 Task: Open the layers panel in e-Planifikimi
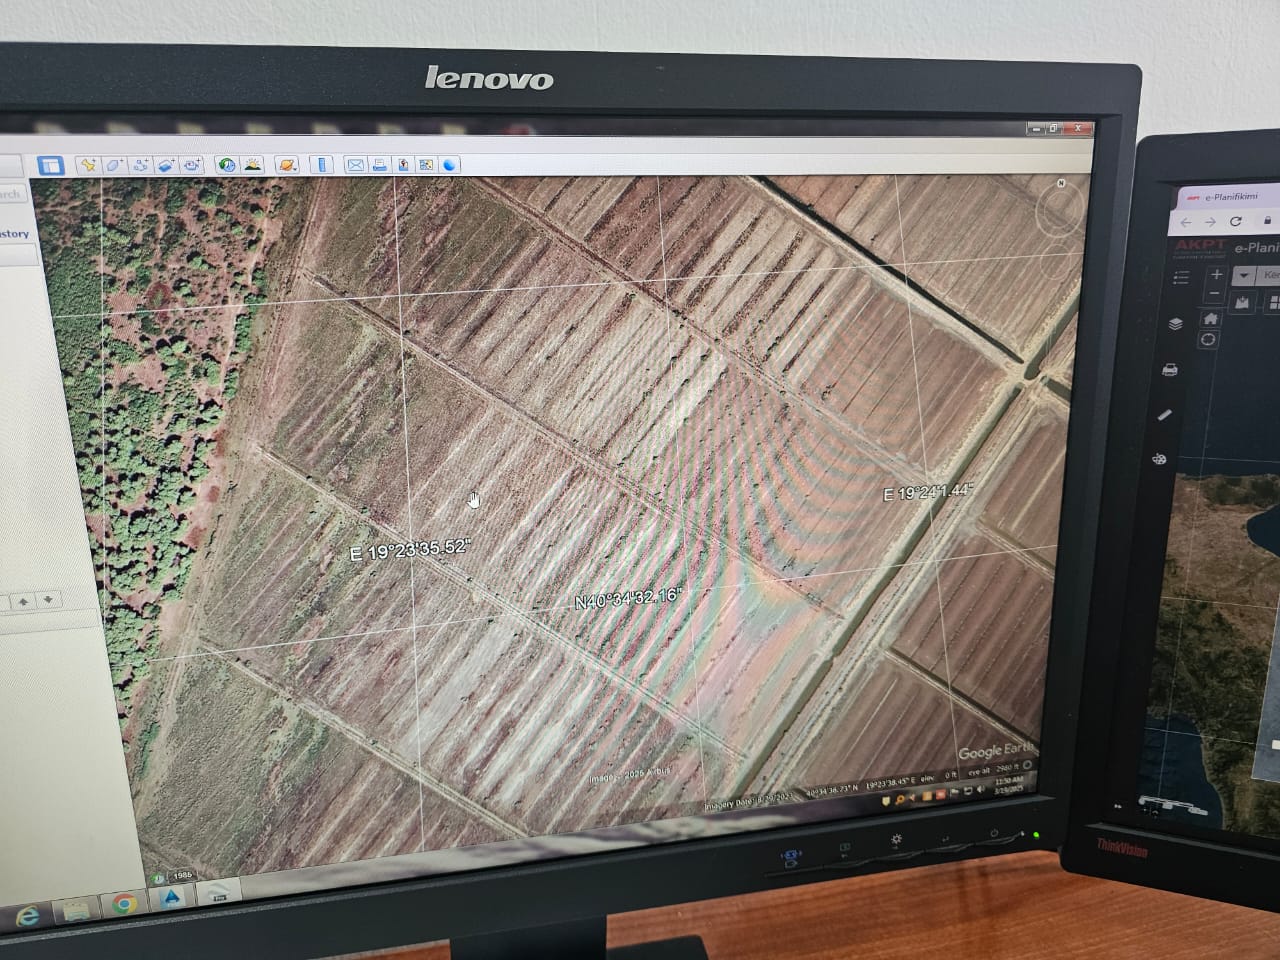point(1176,323)
